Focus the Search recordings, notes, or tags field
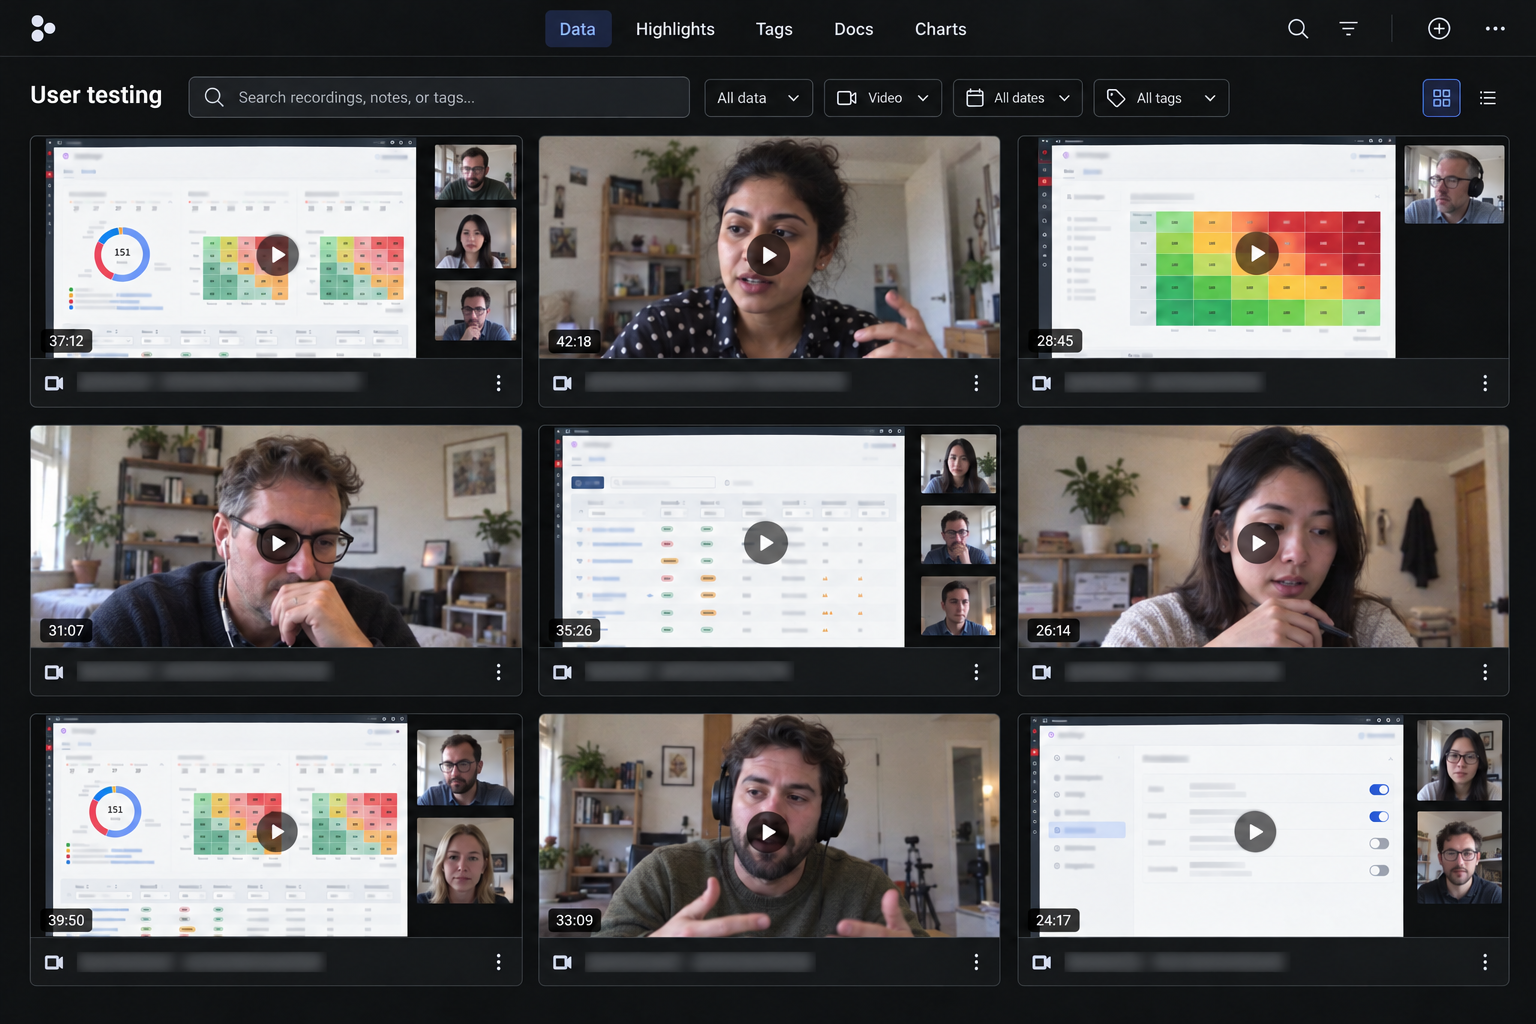Viewport: 1536px width, 1024px height. (439, 97)
